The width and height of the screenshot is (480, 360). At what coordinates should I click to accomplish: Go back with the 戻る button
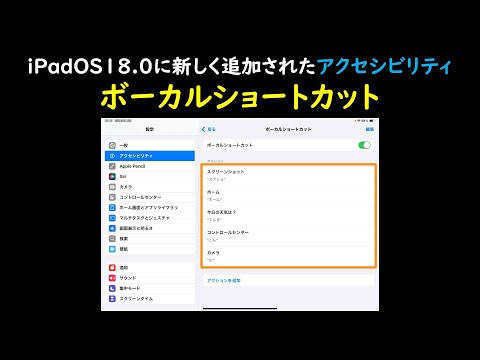[x=209, y=129]
